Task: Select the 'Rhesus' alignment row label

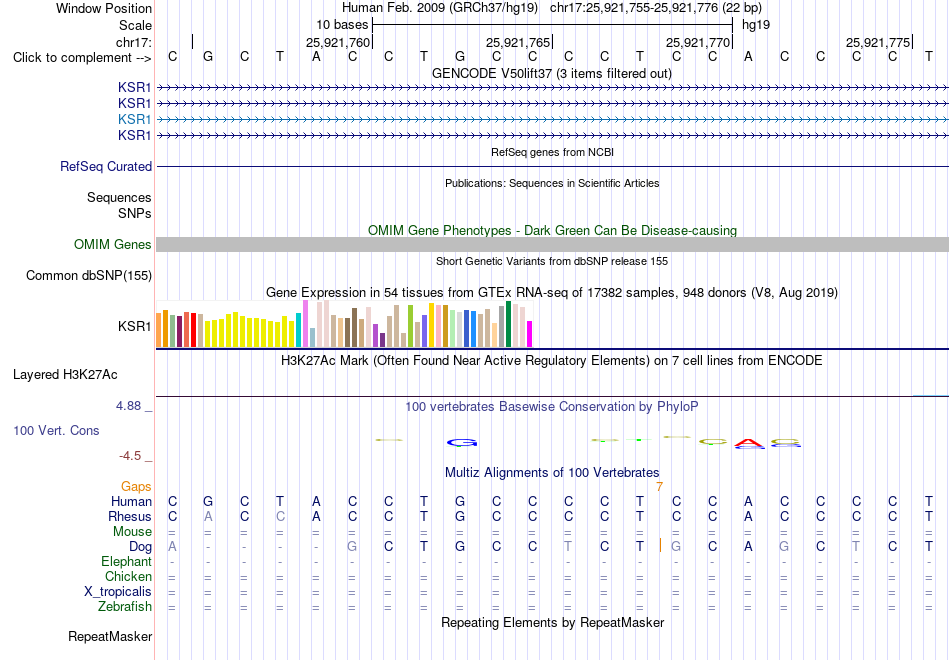Action: click(130, 516)
